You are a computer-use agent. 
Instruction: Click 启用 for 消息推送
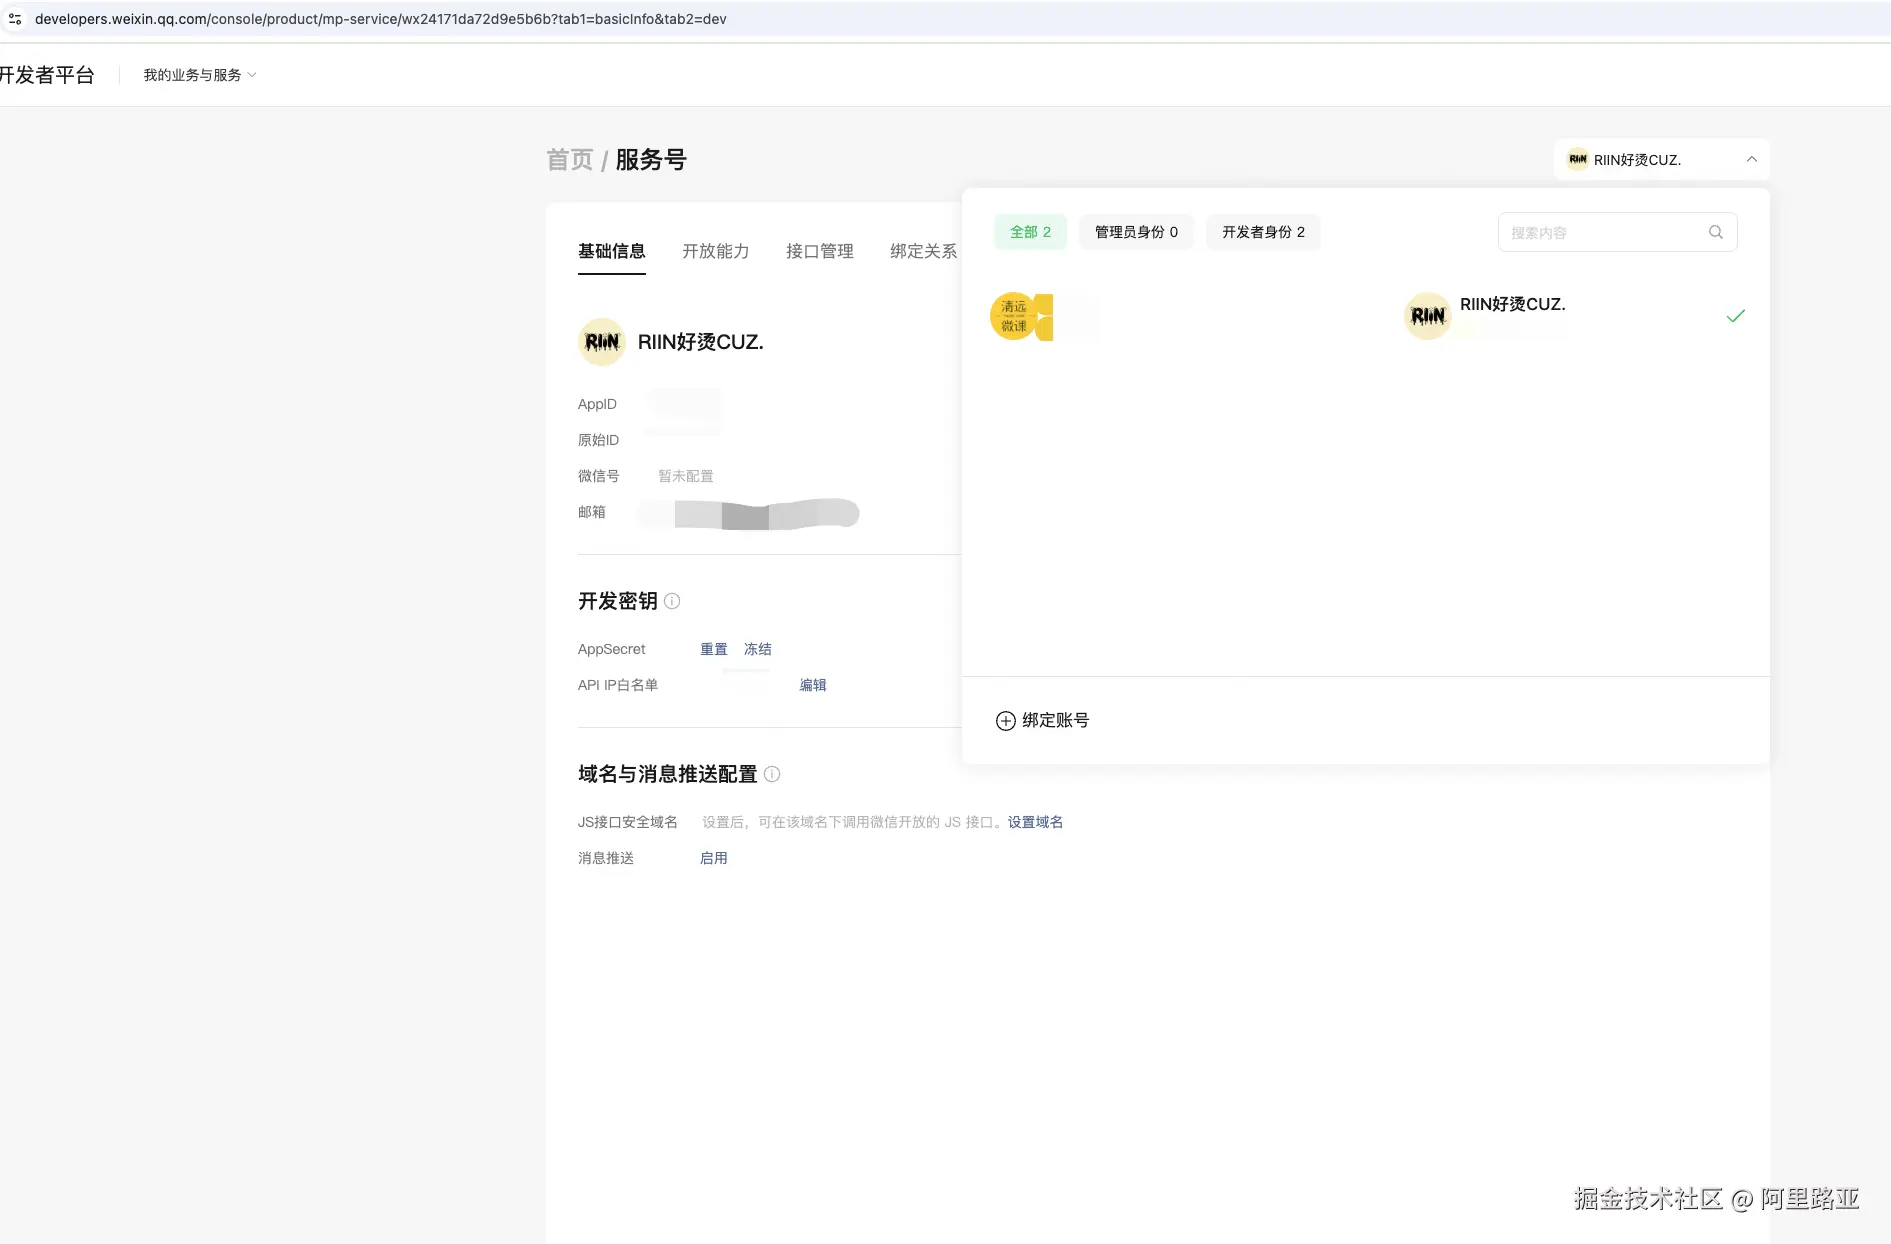click(714, 858)
